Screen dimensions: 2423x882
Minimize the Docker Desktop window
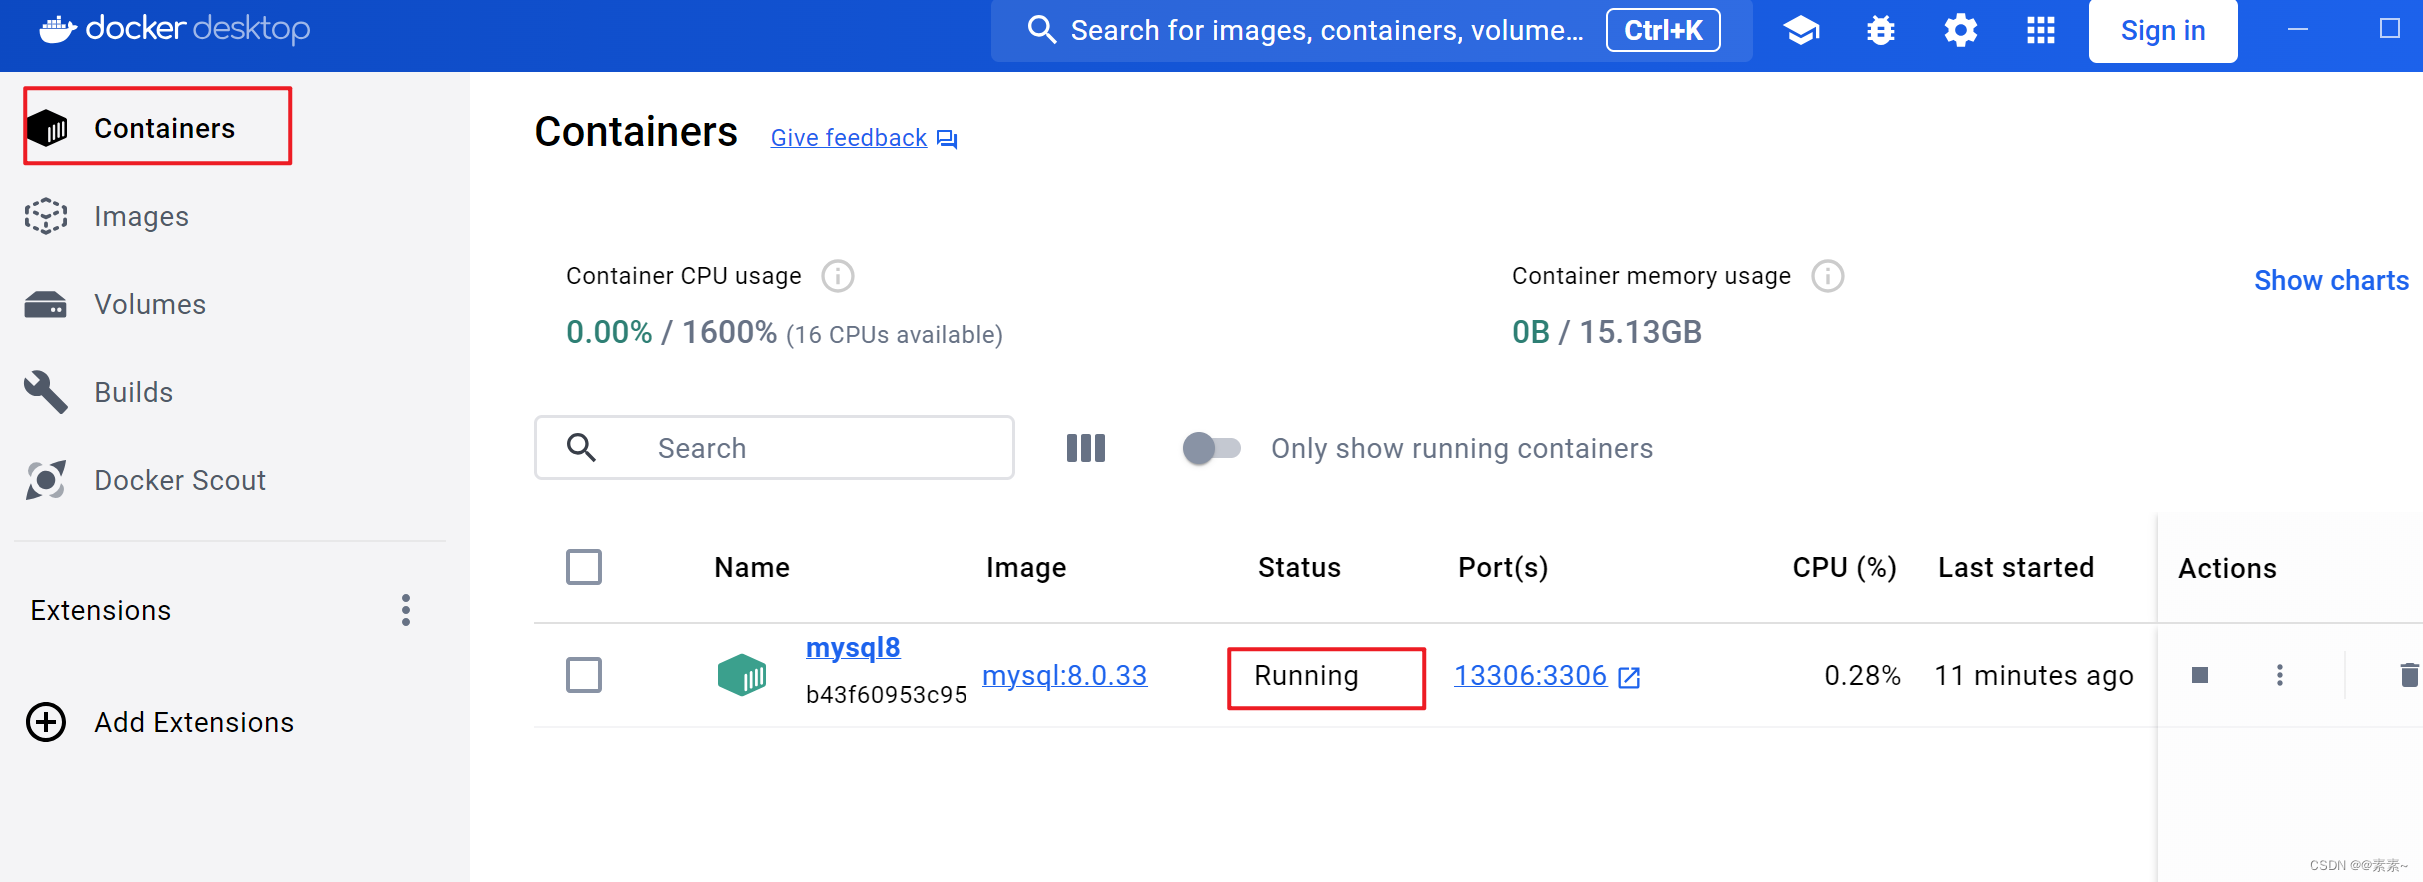(x=2298, y=29)
